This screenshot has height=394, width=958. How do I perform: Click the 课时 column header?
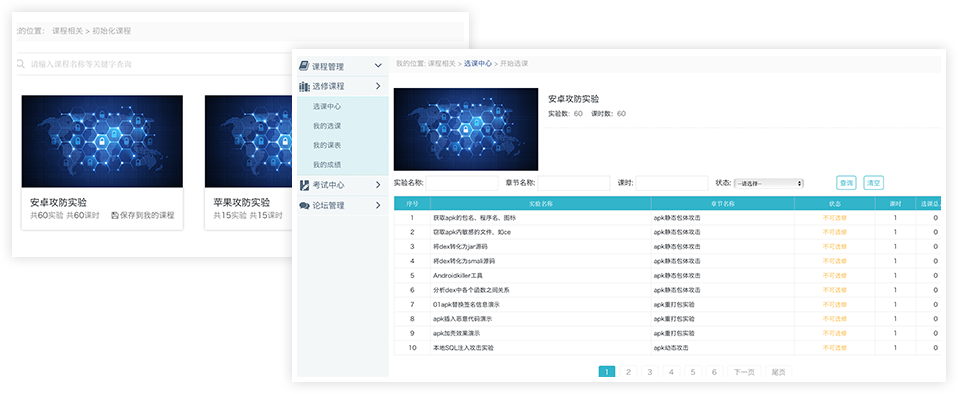tap(895, 203)
